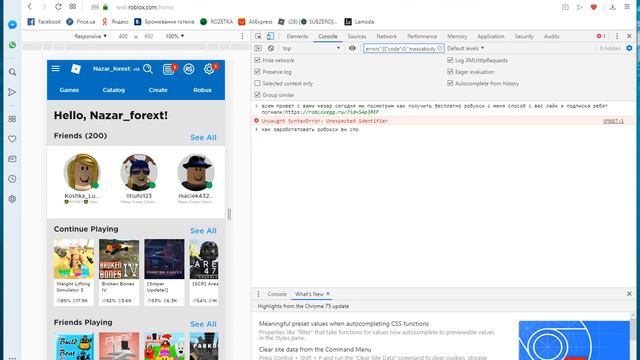Click the console filter input field
This screenshot has height=360, width=640.
403,48
